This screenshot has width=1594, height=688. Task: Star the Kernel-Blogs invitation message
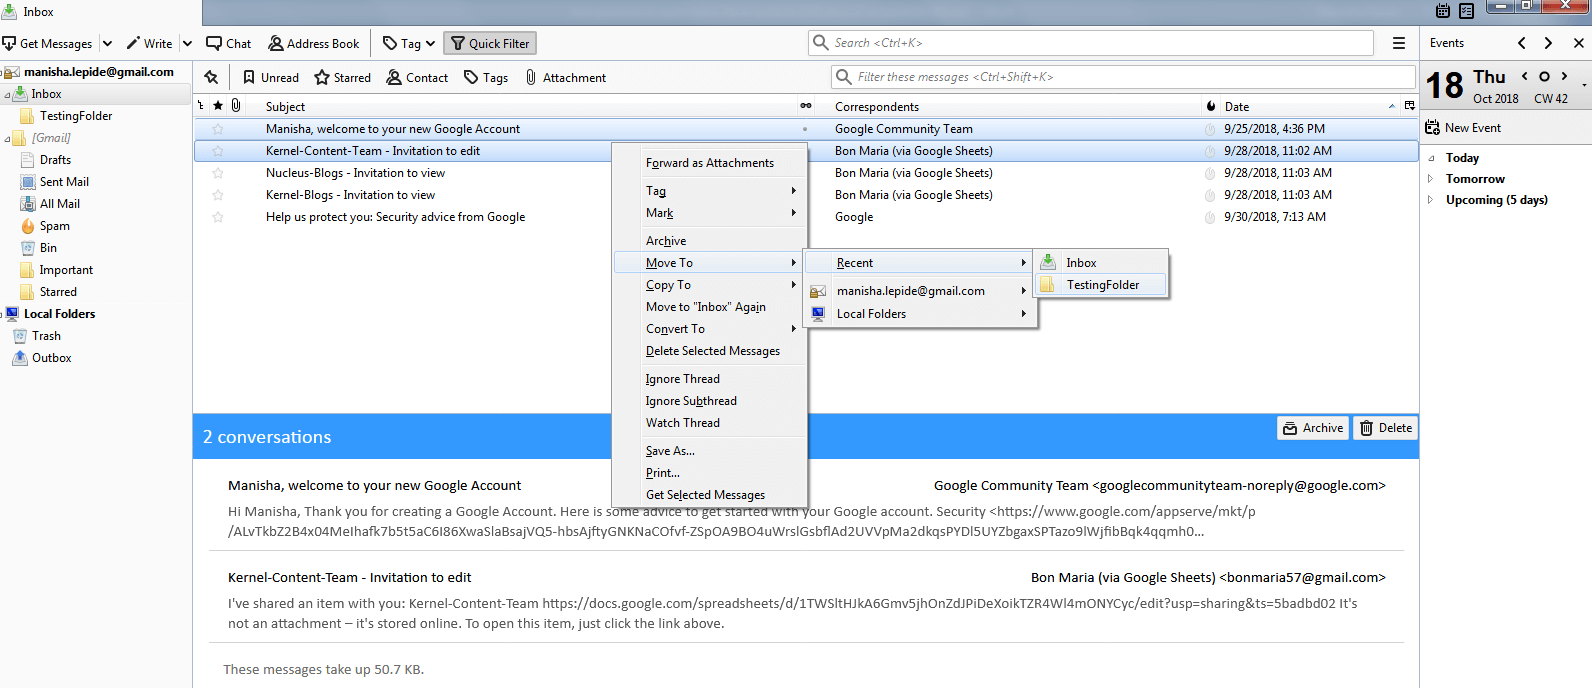click(218, 195)
